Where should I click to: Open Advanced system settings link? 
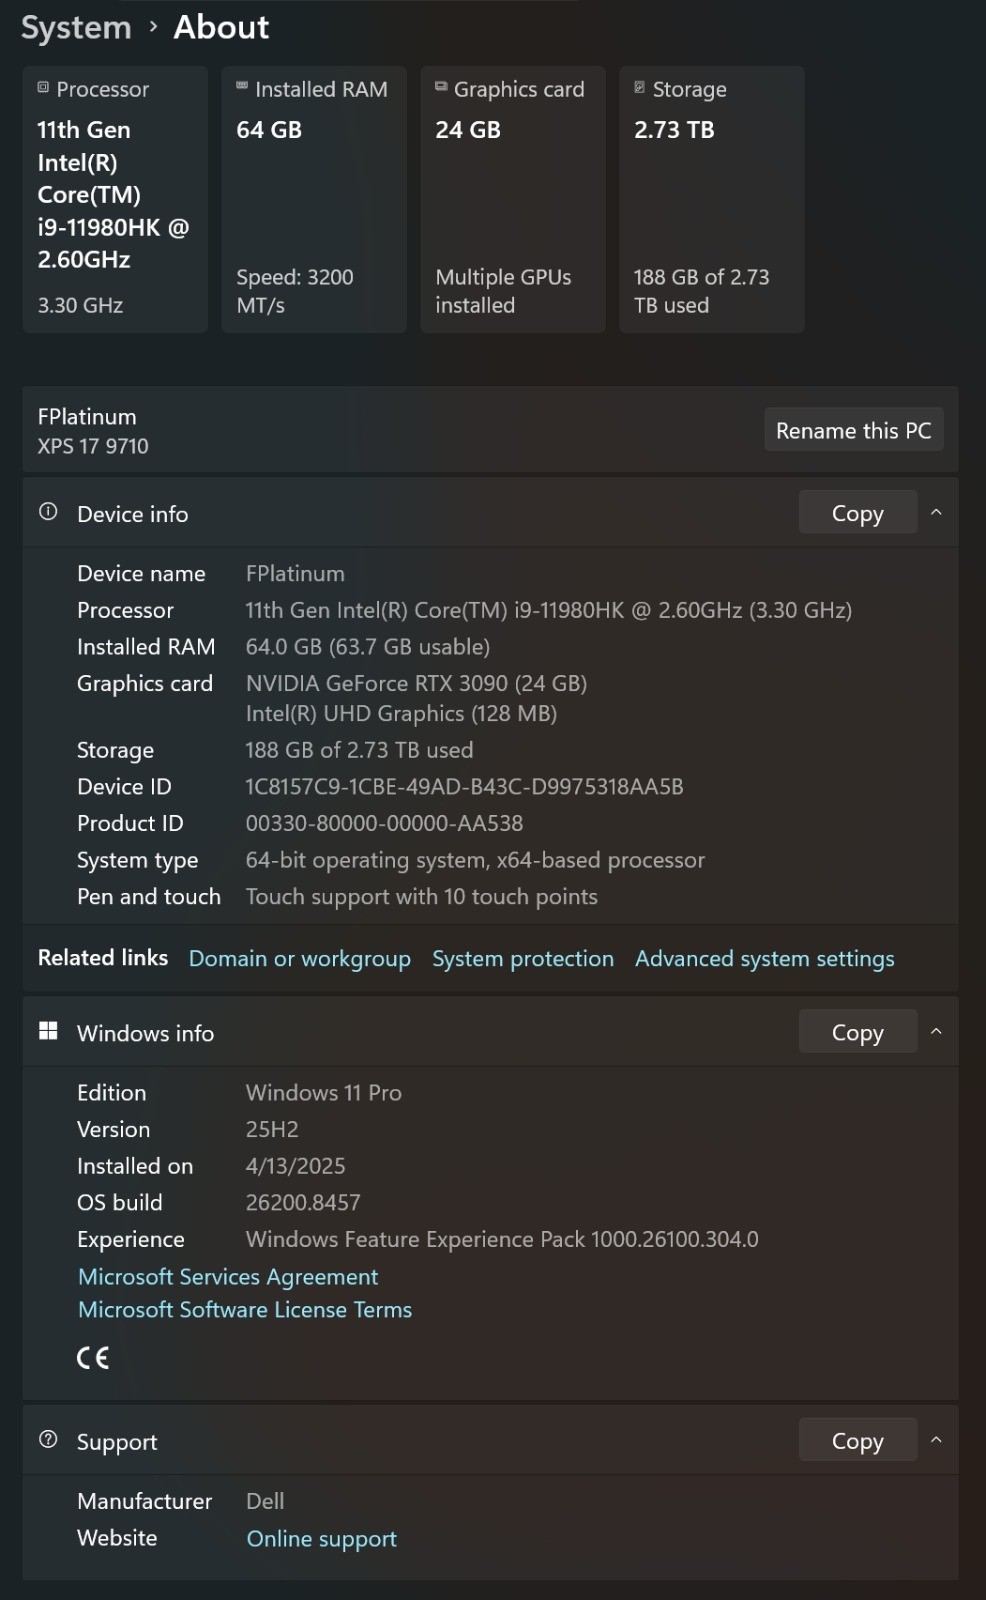pos(765,958)
